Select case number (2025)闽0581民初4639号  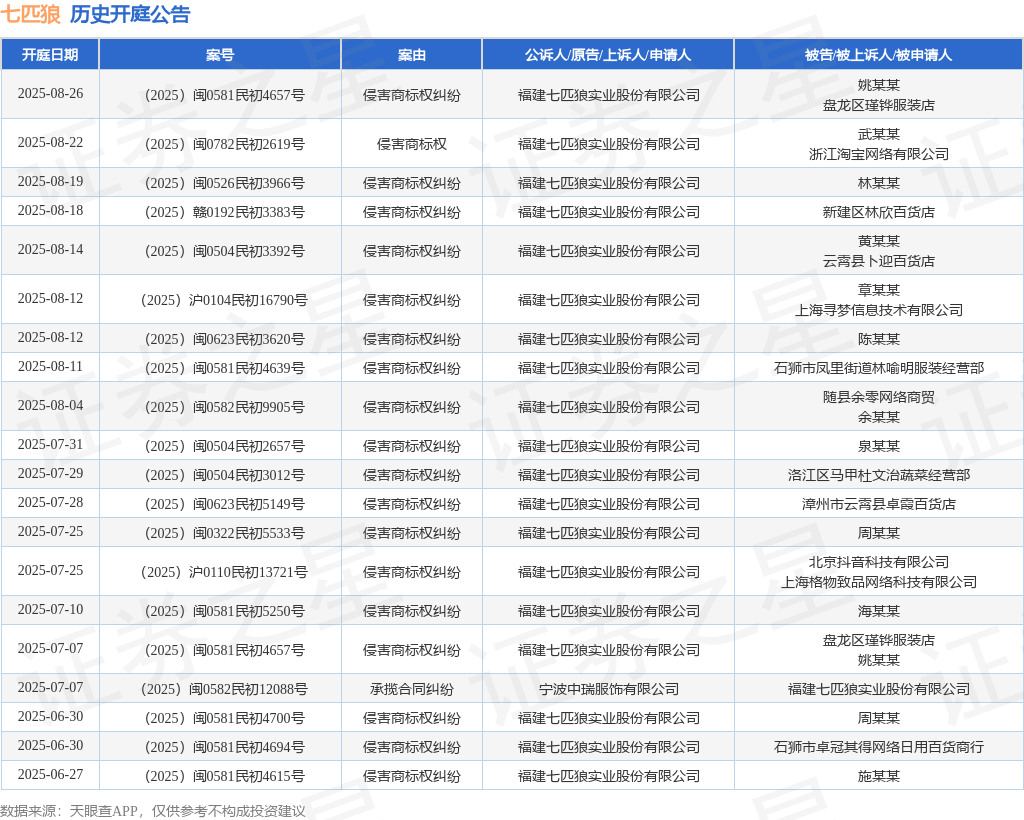pyautogui.click(x=224, y=368)
